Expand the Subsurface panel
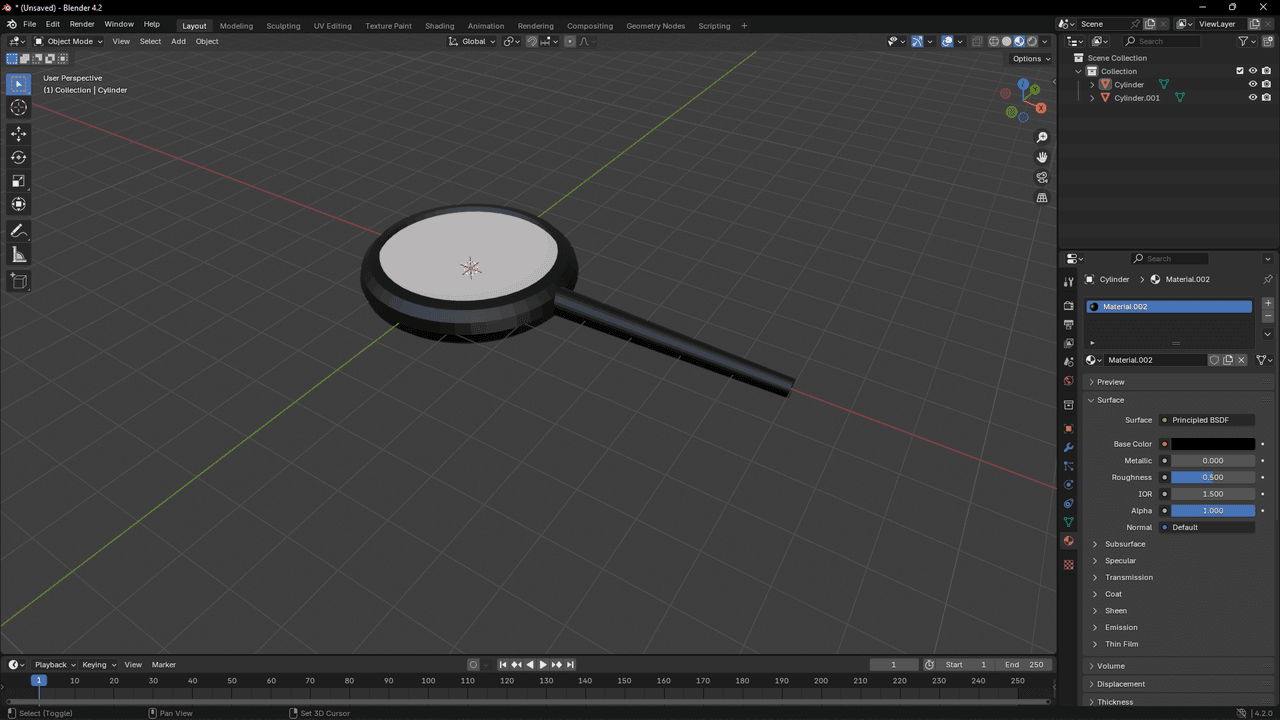1280x720 pixels. point(1125,544)
